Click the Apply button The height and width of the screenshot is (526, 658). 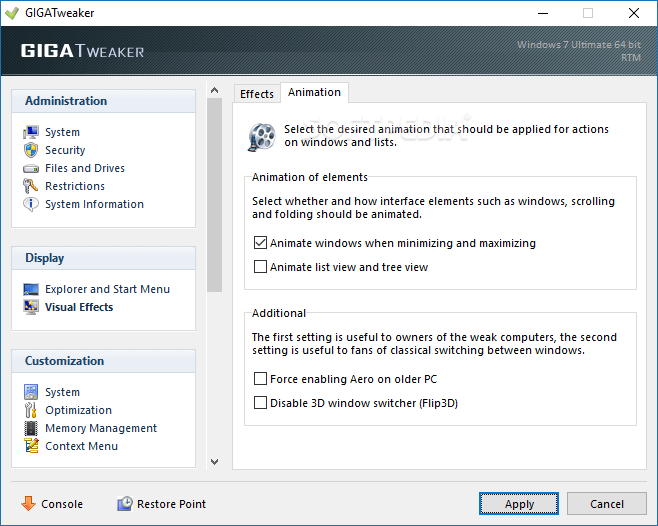click(519, 504)
